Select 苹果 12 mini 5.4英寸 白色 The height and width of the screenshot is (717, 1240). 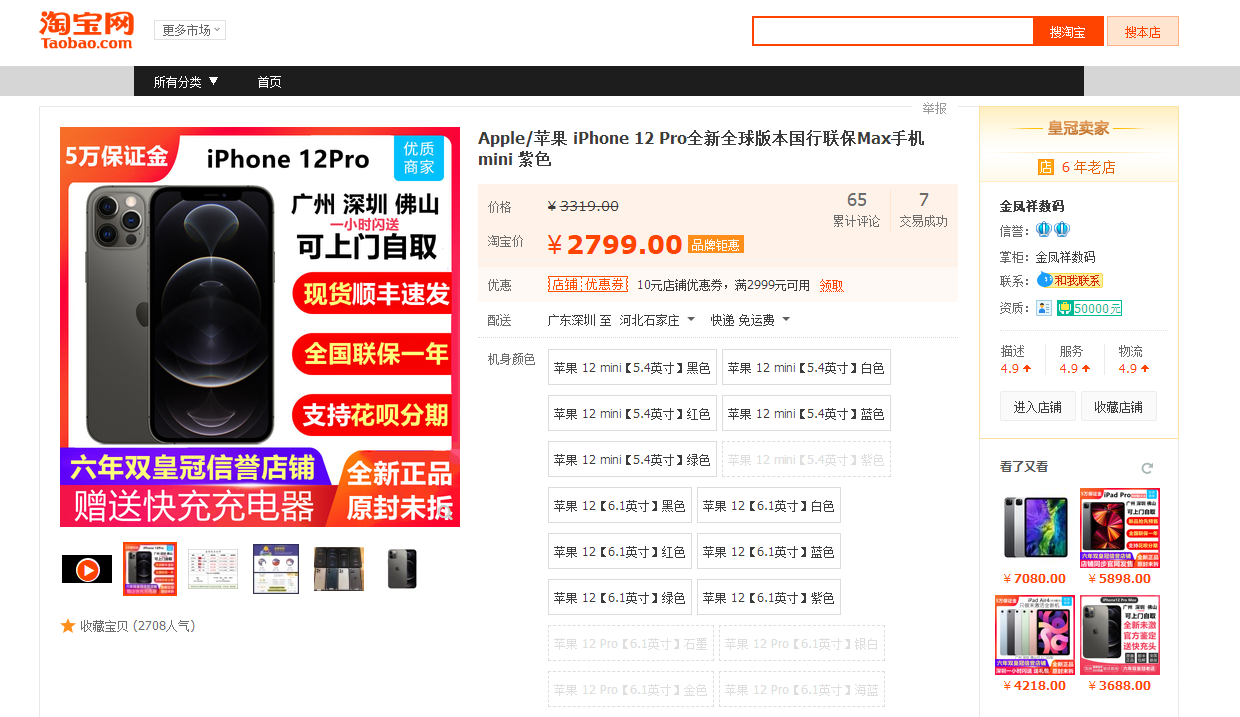pos(806,368)
